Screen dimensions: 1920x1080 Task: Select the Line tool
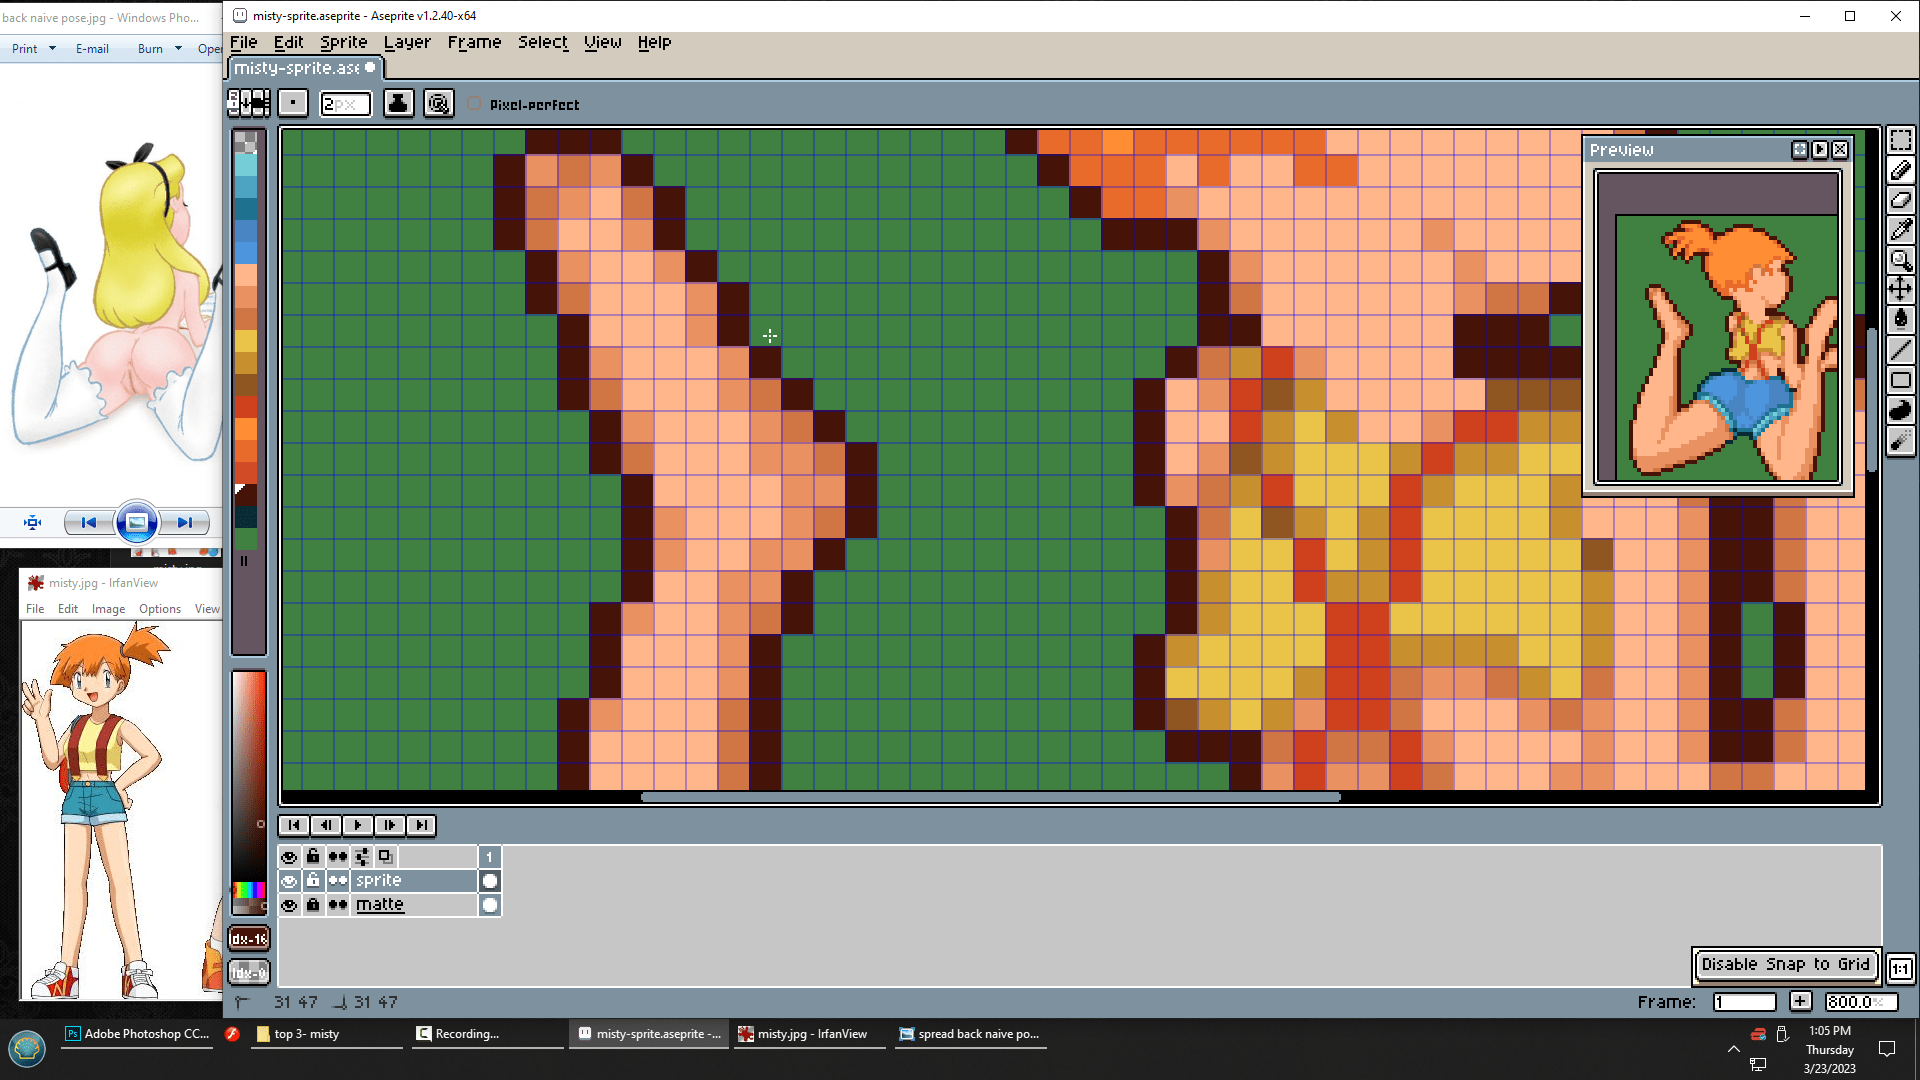1900,350
